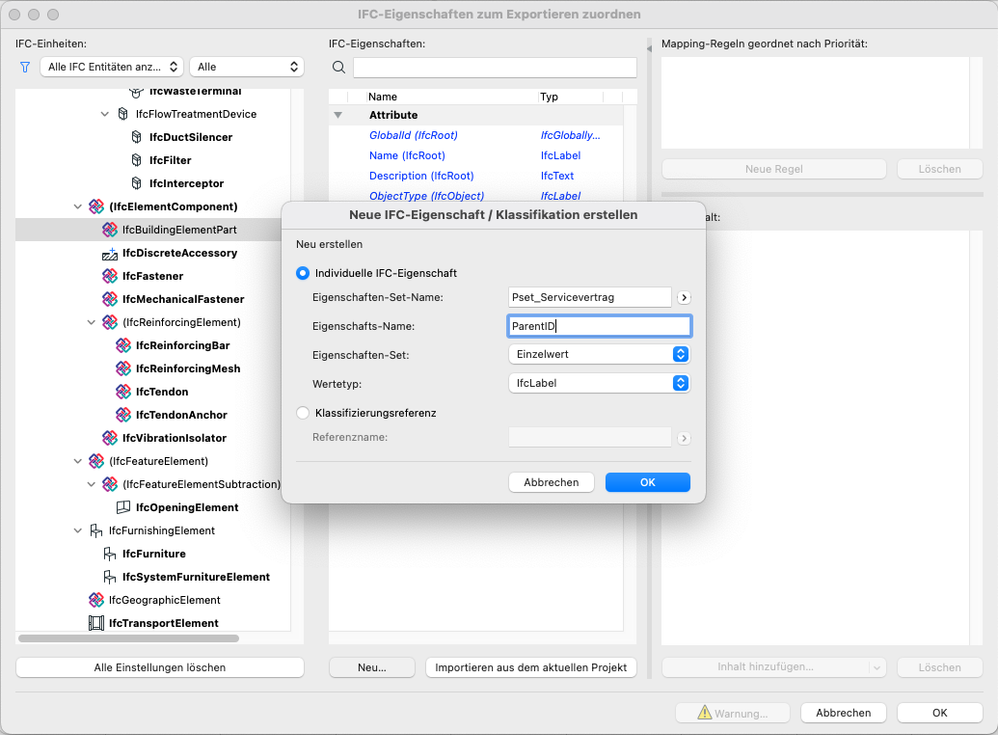Collapse the Attribute group triangle

tap(338, 115)
